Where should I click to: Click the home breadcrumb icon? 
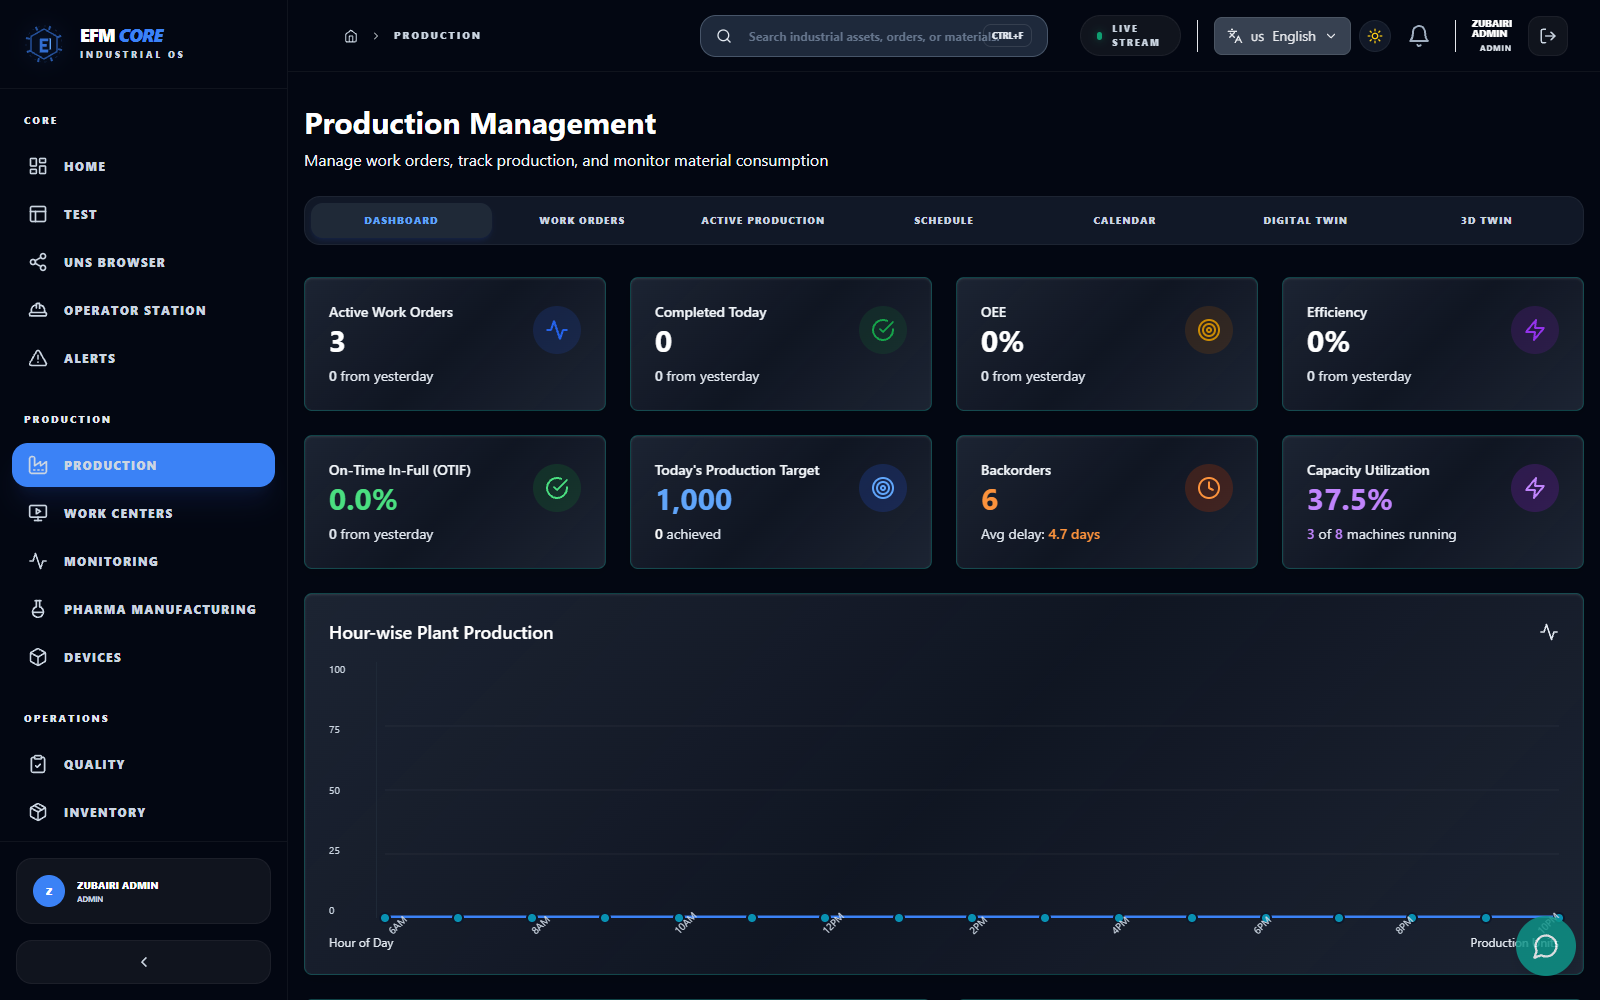coord(351,35)
